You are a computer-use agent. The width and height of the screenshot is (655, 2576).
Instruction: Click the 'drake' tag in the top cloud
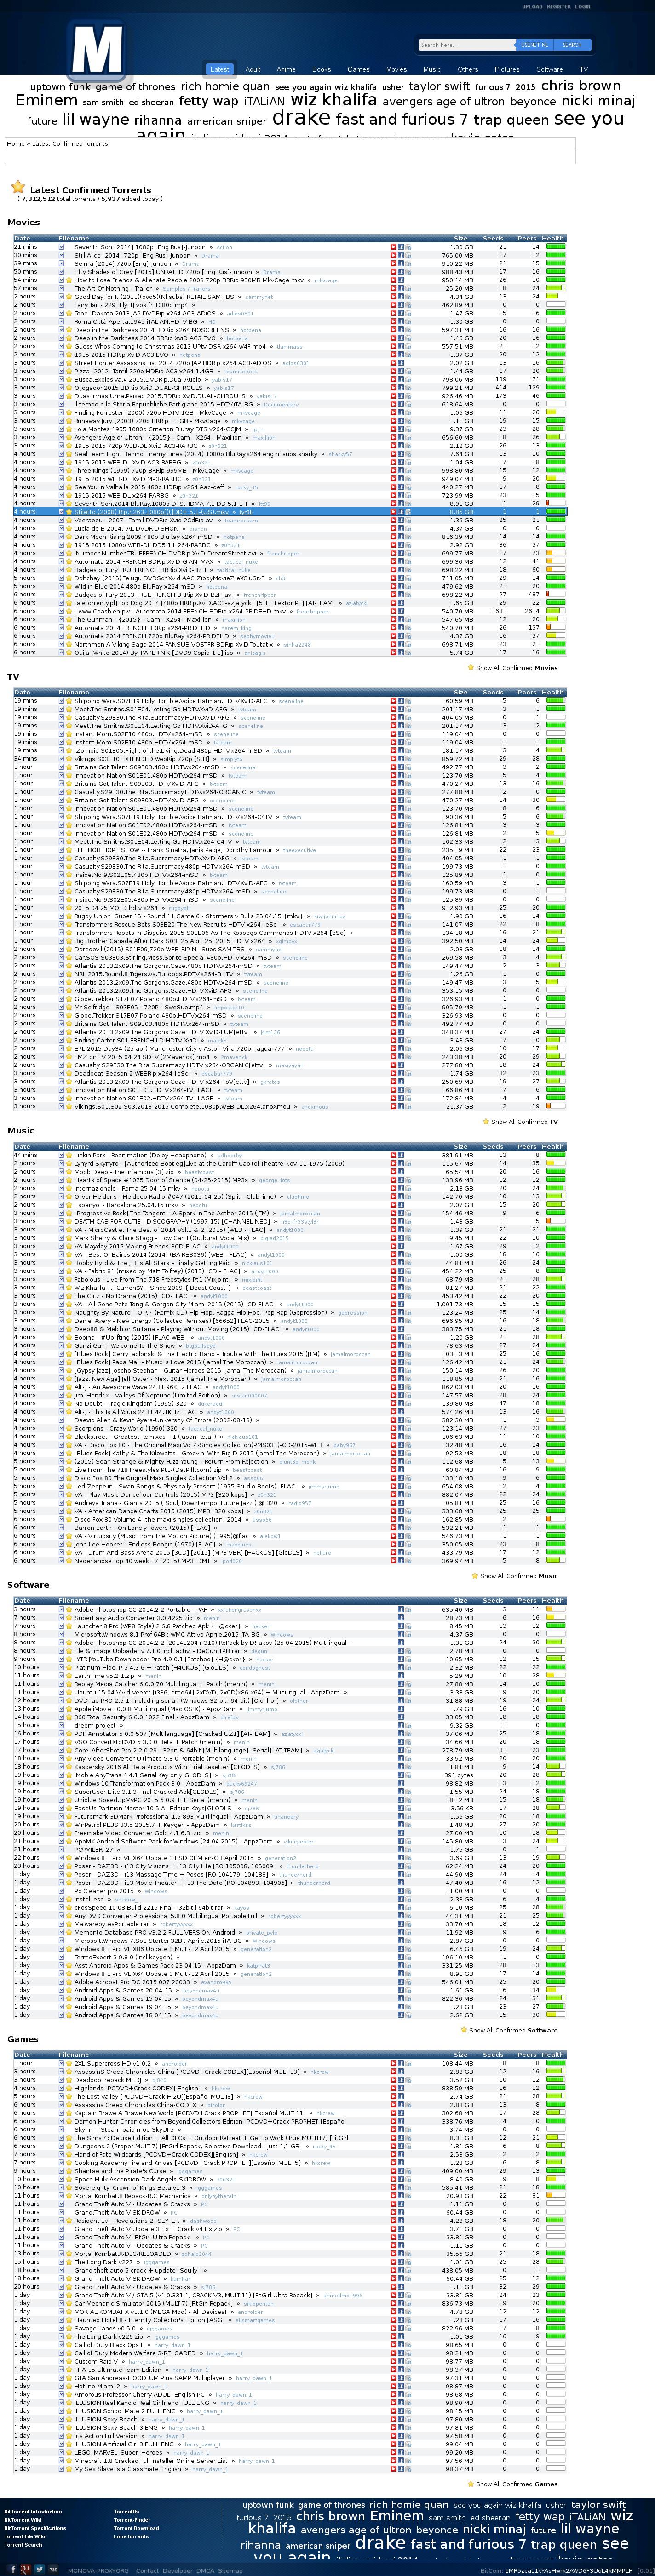(x=301, y=118)
